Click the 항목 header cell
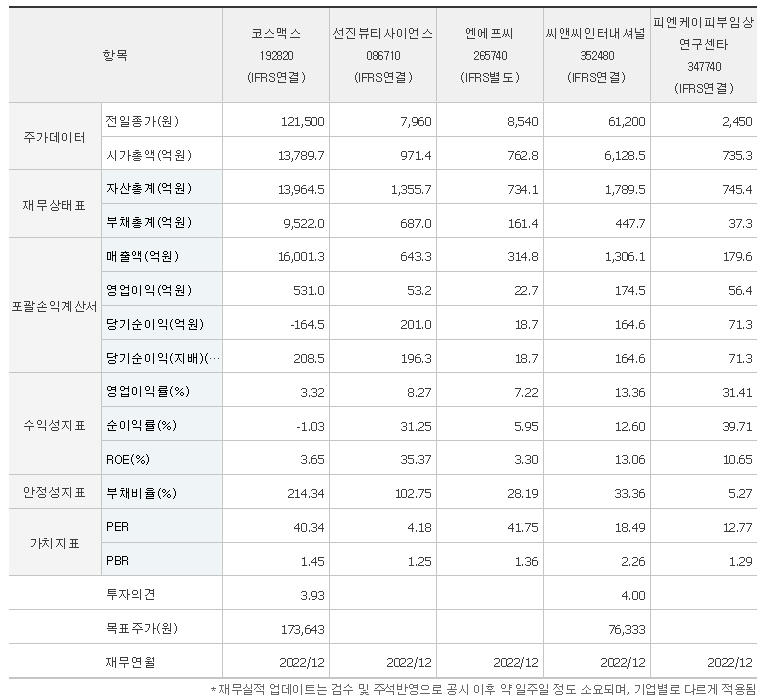This screenshot has height=695, width=769. click(116, 55)
